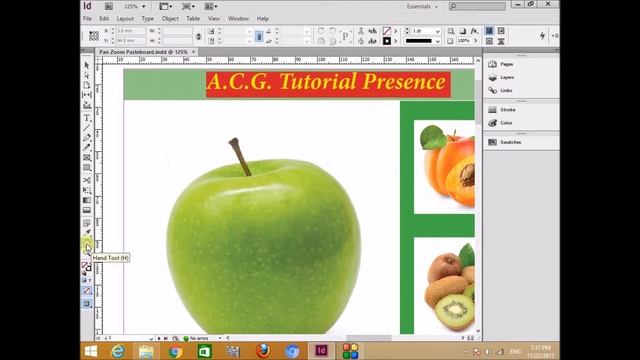The width and height of the screenshot is (640, 360).
Task: Close the Pan Zoom Pasteboard document tab
Action: tap(194, 52)
